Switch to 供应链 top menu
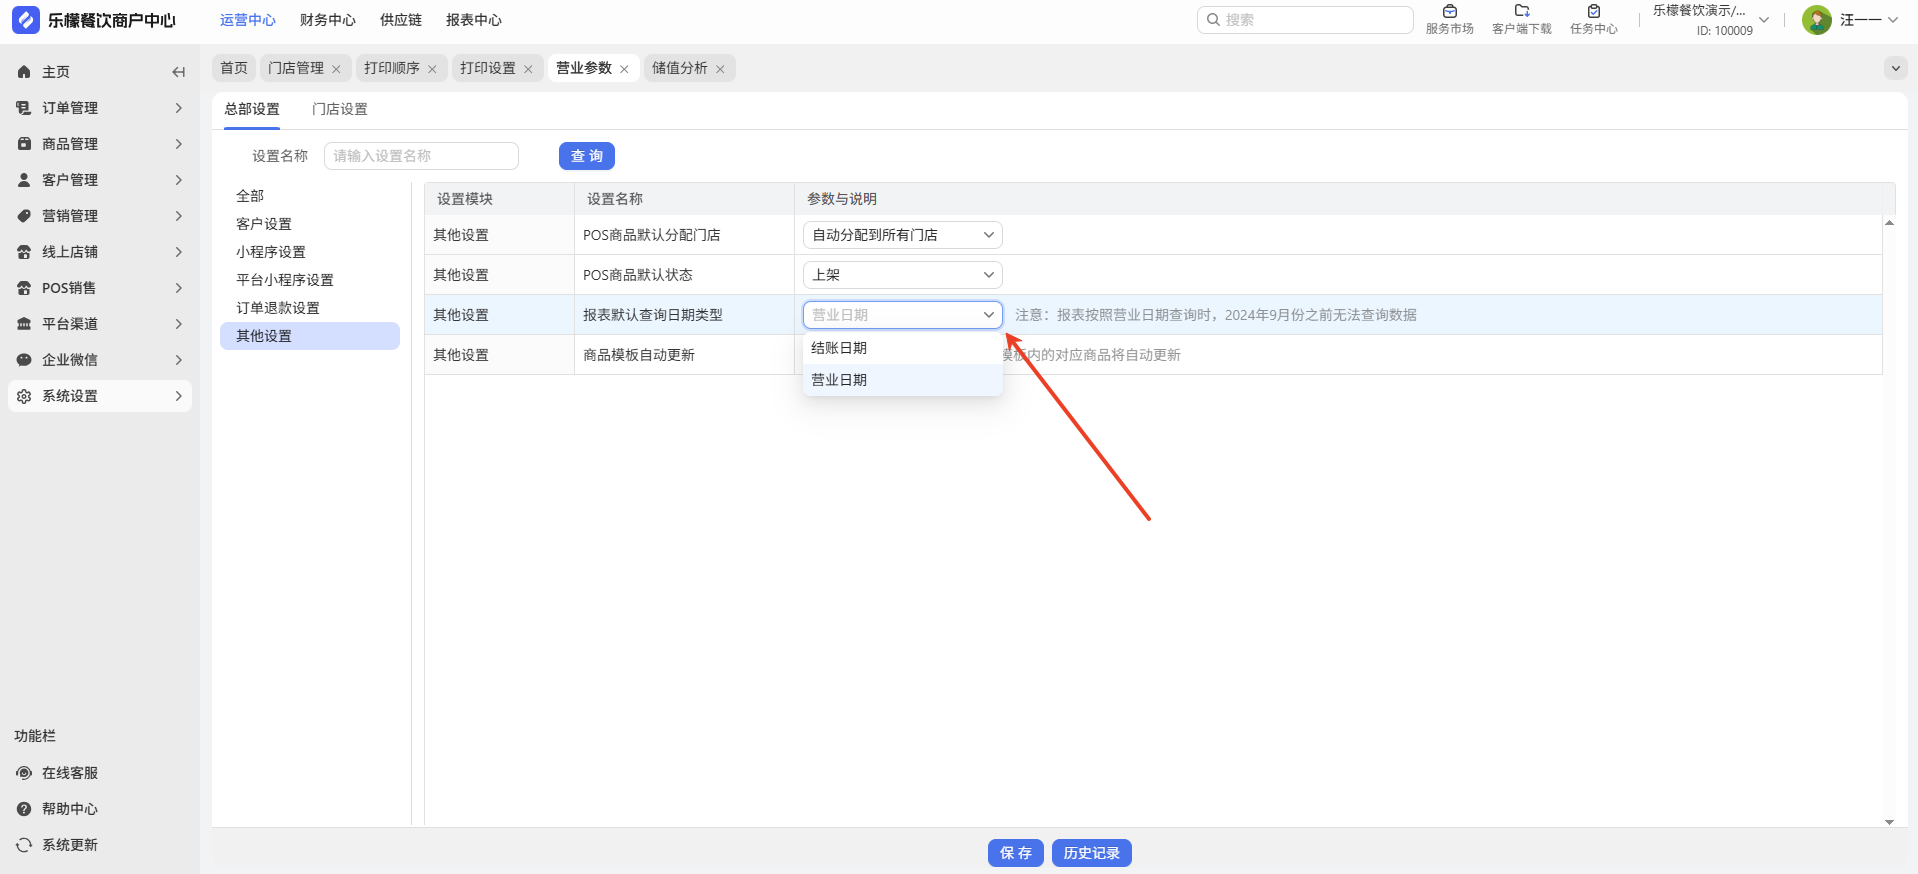 [401, 20]
